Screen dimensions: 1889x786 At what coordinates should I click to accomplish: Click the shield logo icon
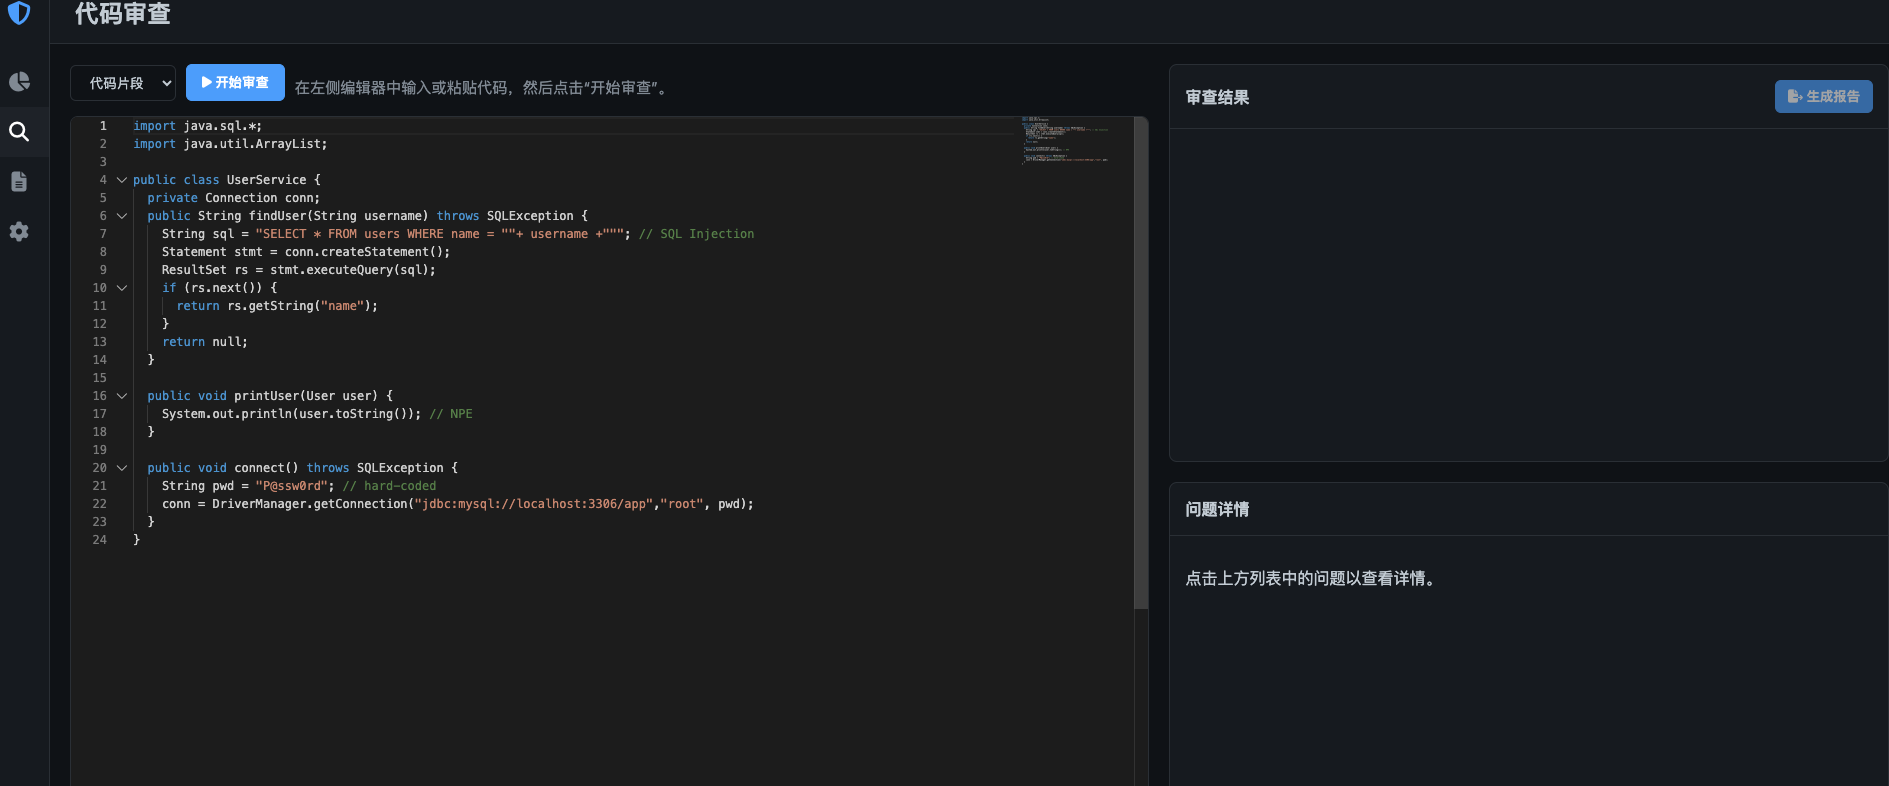(x=19, y=13)
